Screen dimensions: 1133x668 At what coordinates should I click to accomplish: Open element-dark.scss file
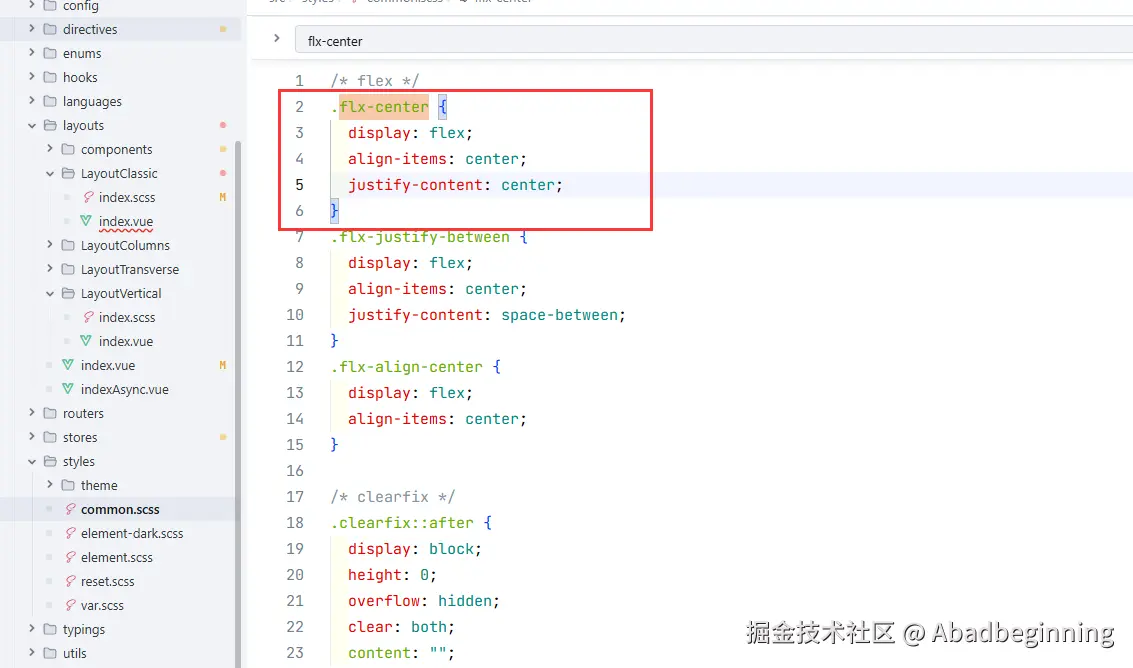(132, 533)
